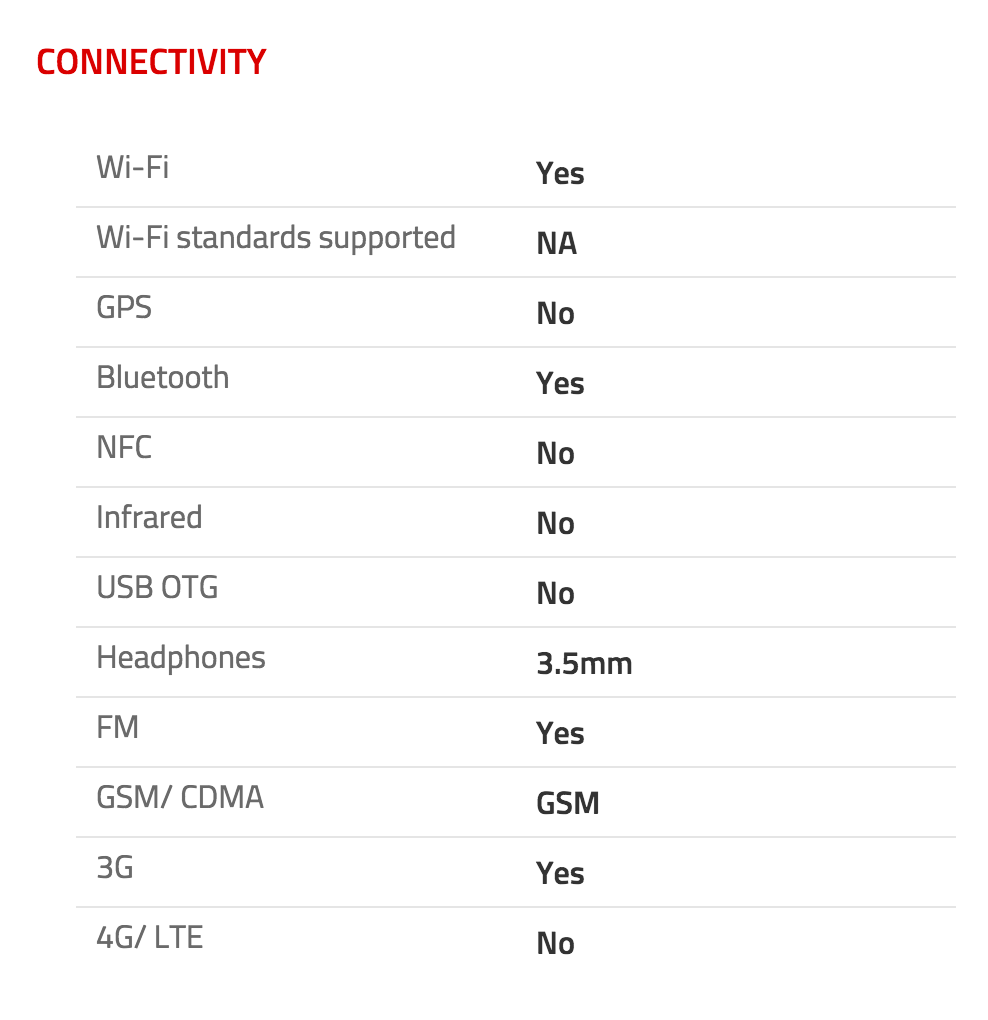
Task: Select the Bluetooth label text
Action: tap(162, 377)
